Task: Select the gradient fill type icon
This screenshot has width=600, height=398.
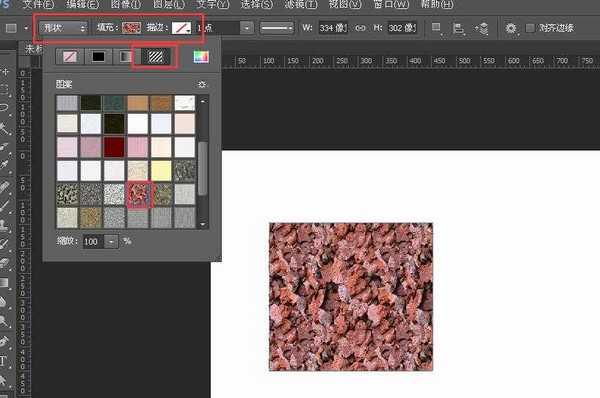Action: click(125, 57)
